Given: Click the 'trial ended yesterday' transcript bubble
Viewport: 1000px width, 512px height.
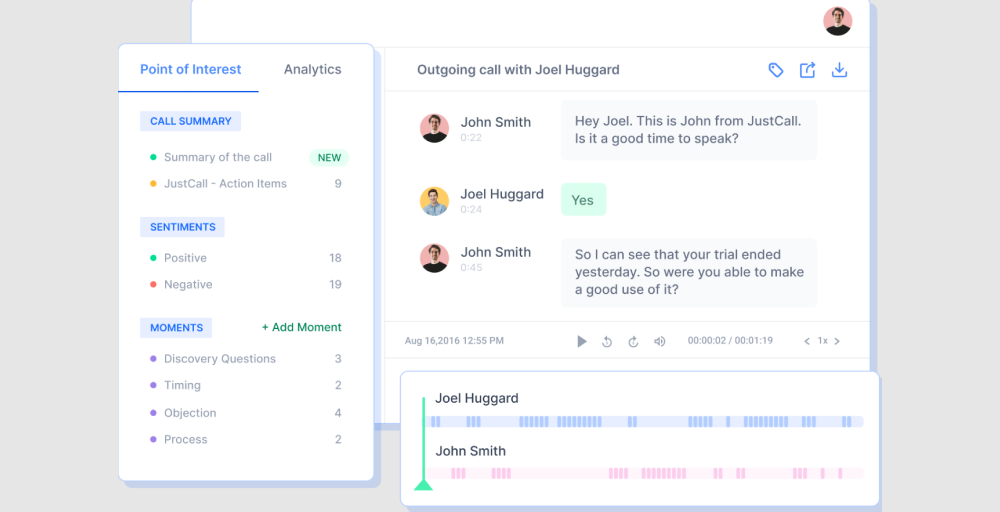Looking at the screenshot, I should (x=689, y=272).
